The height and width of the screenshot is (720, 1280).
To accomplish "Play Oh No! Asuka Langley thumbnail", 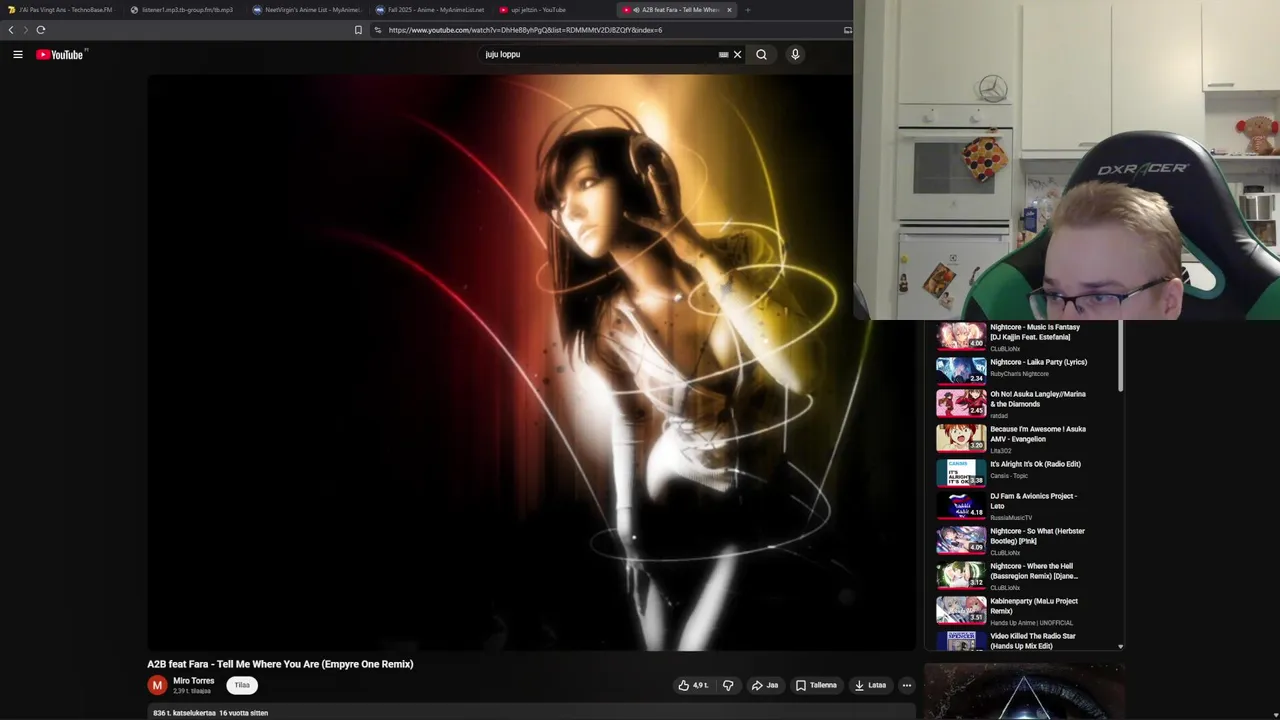I will tap(961, 404).
